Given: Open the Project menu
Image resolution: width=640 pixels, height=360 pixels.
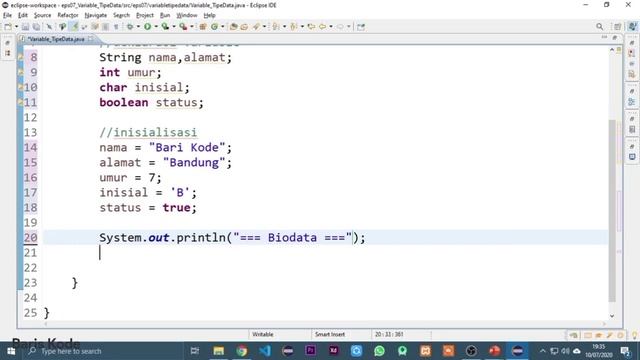Looking at the screenshot, I should [x=145, y=16].
